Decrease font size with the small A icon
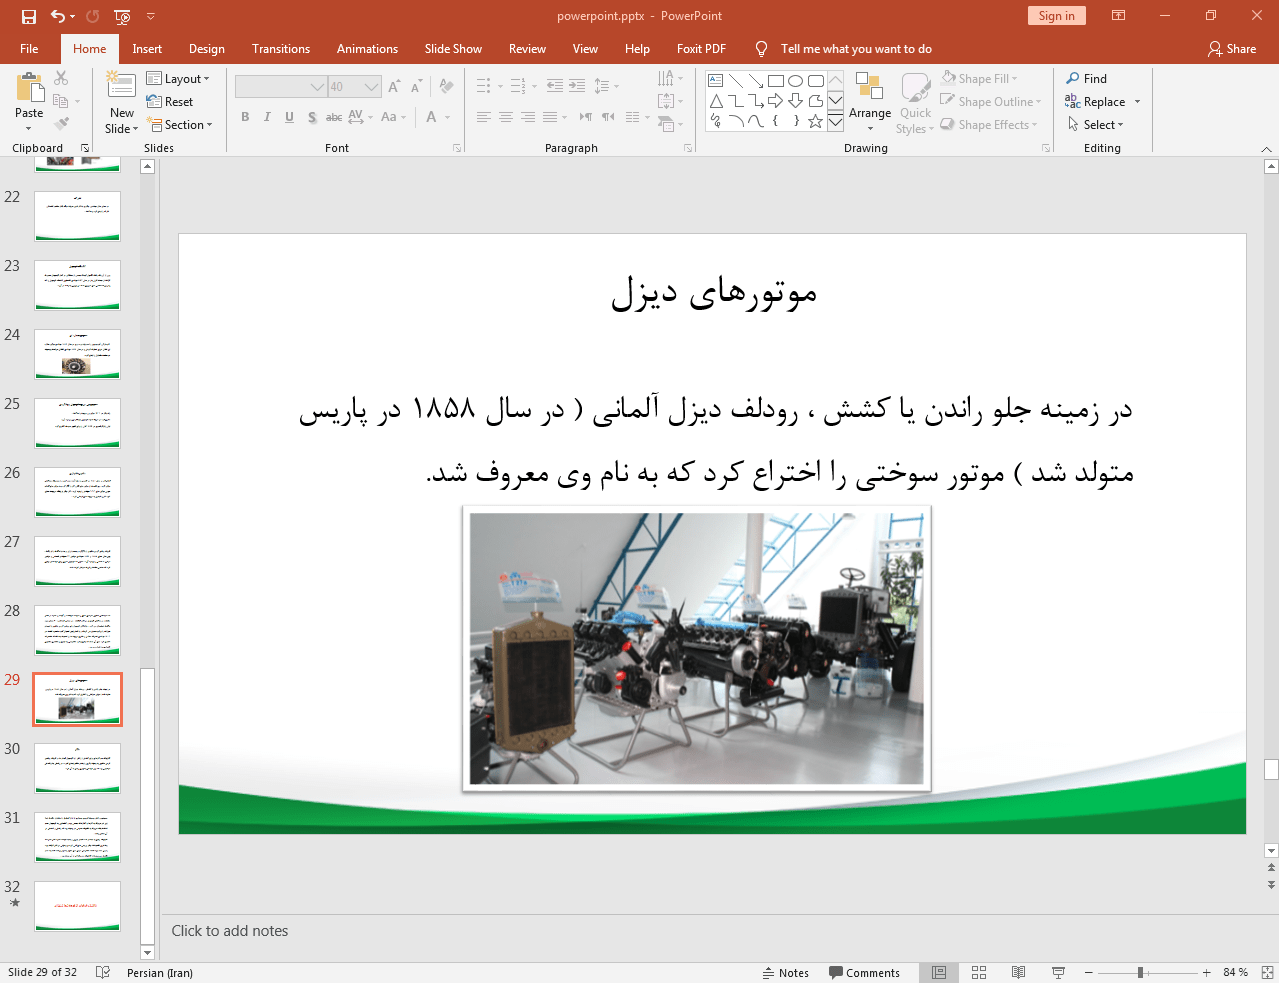This screenshot has width=1279, height=983. [x=416, y=87]
